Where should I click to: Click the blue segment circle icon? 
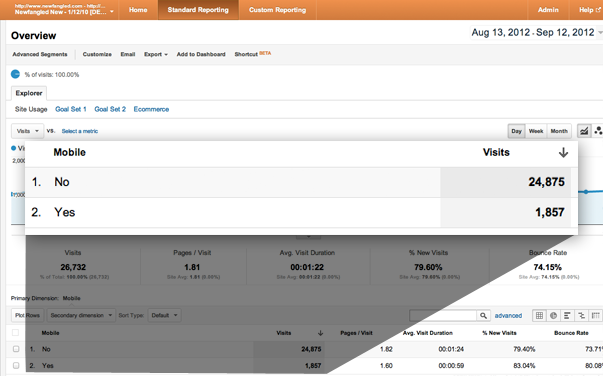(15, 74)
